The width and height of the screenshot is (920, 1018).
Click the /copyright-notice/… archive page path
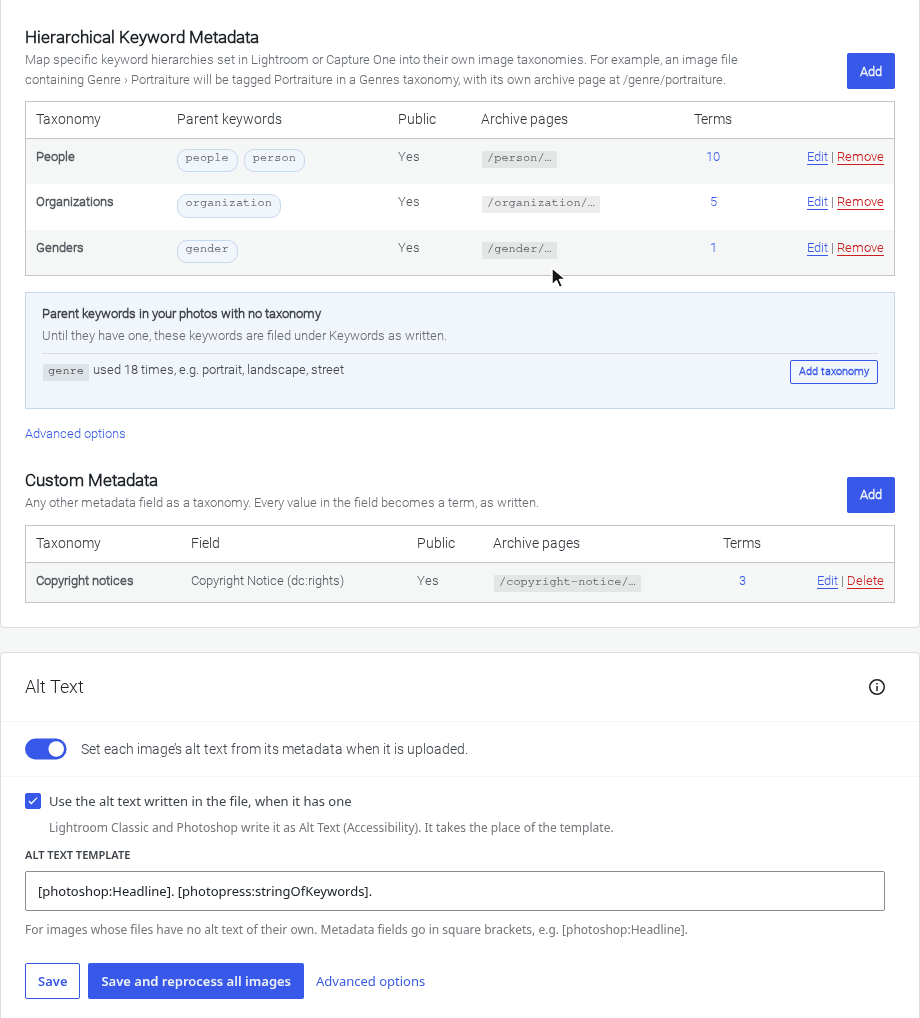(567, 582)
